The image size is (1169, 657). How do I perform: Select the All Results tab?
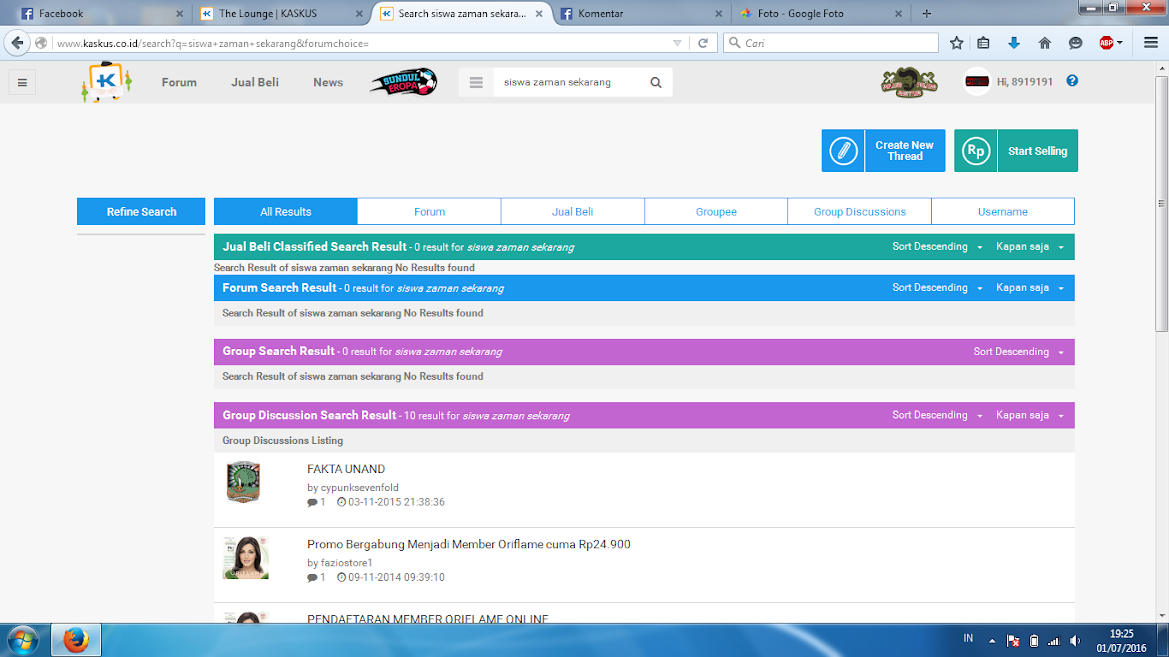coord(286,212)
